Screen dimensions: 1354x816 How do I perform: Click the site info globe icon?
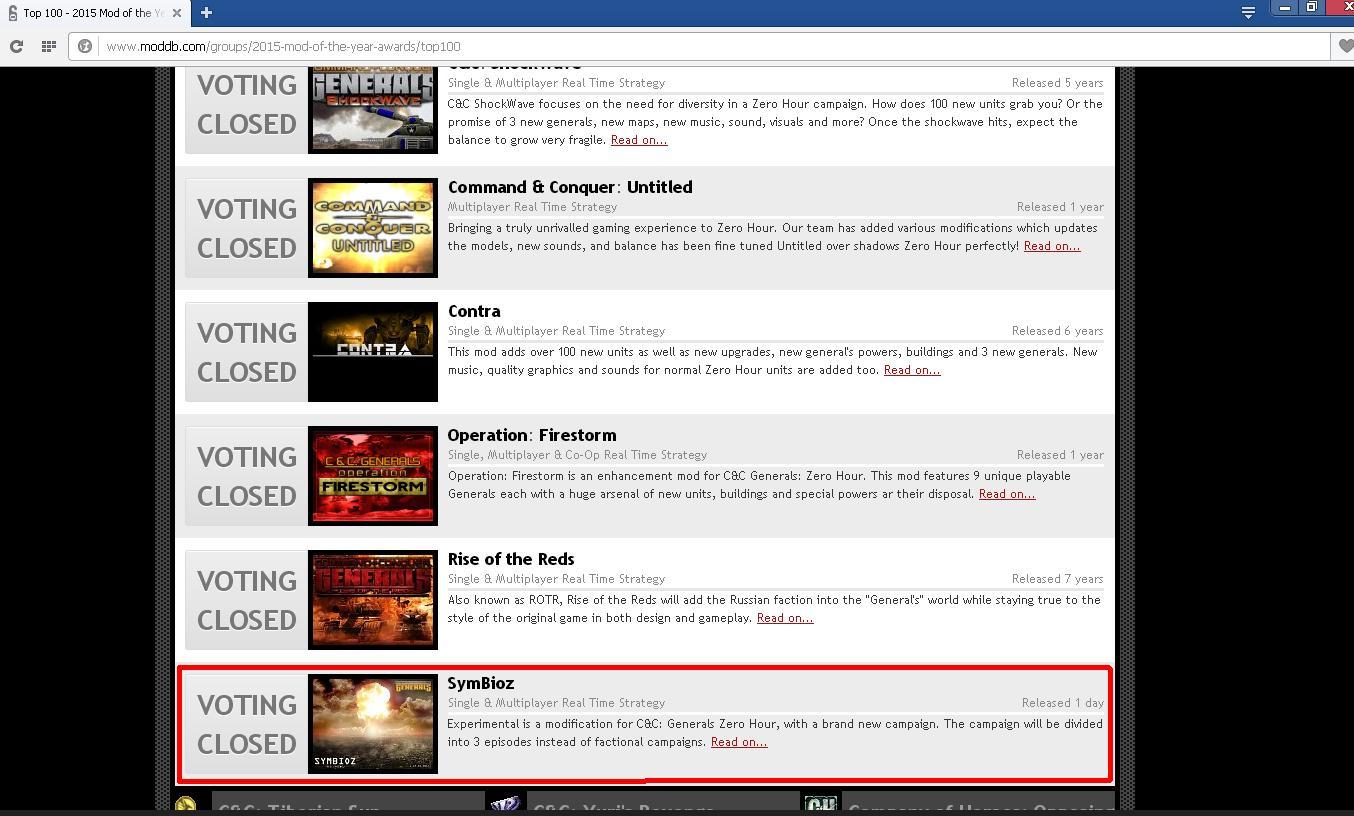pos(85,46)
